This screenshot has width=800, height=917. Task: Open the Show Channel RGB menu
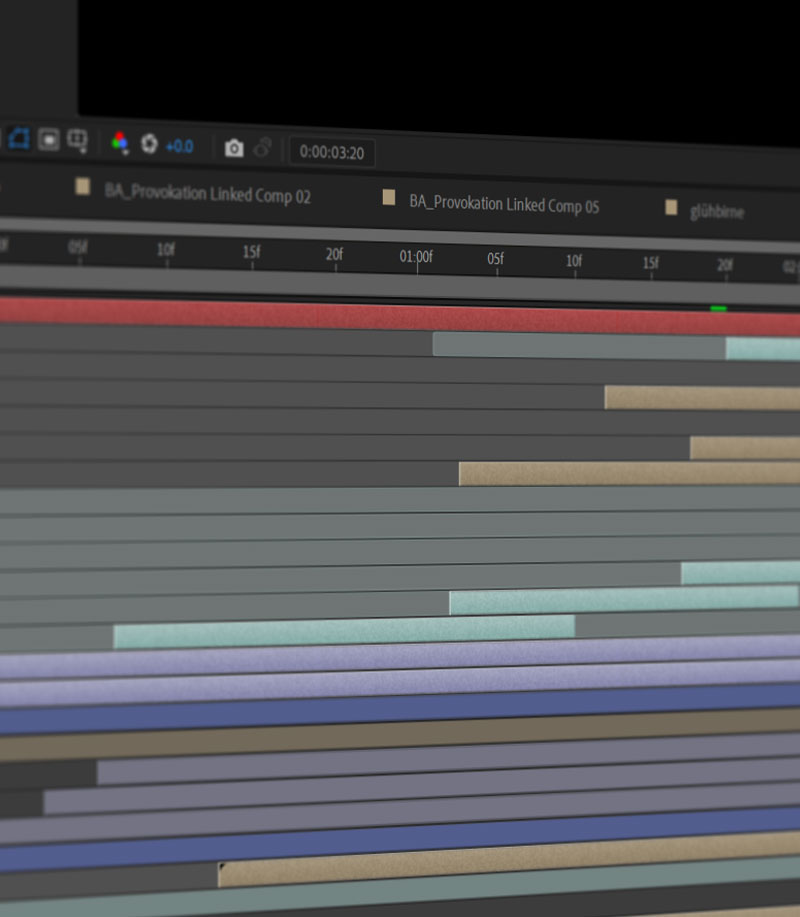pos(120,143)
